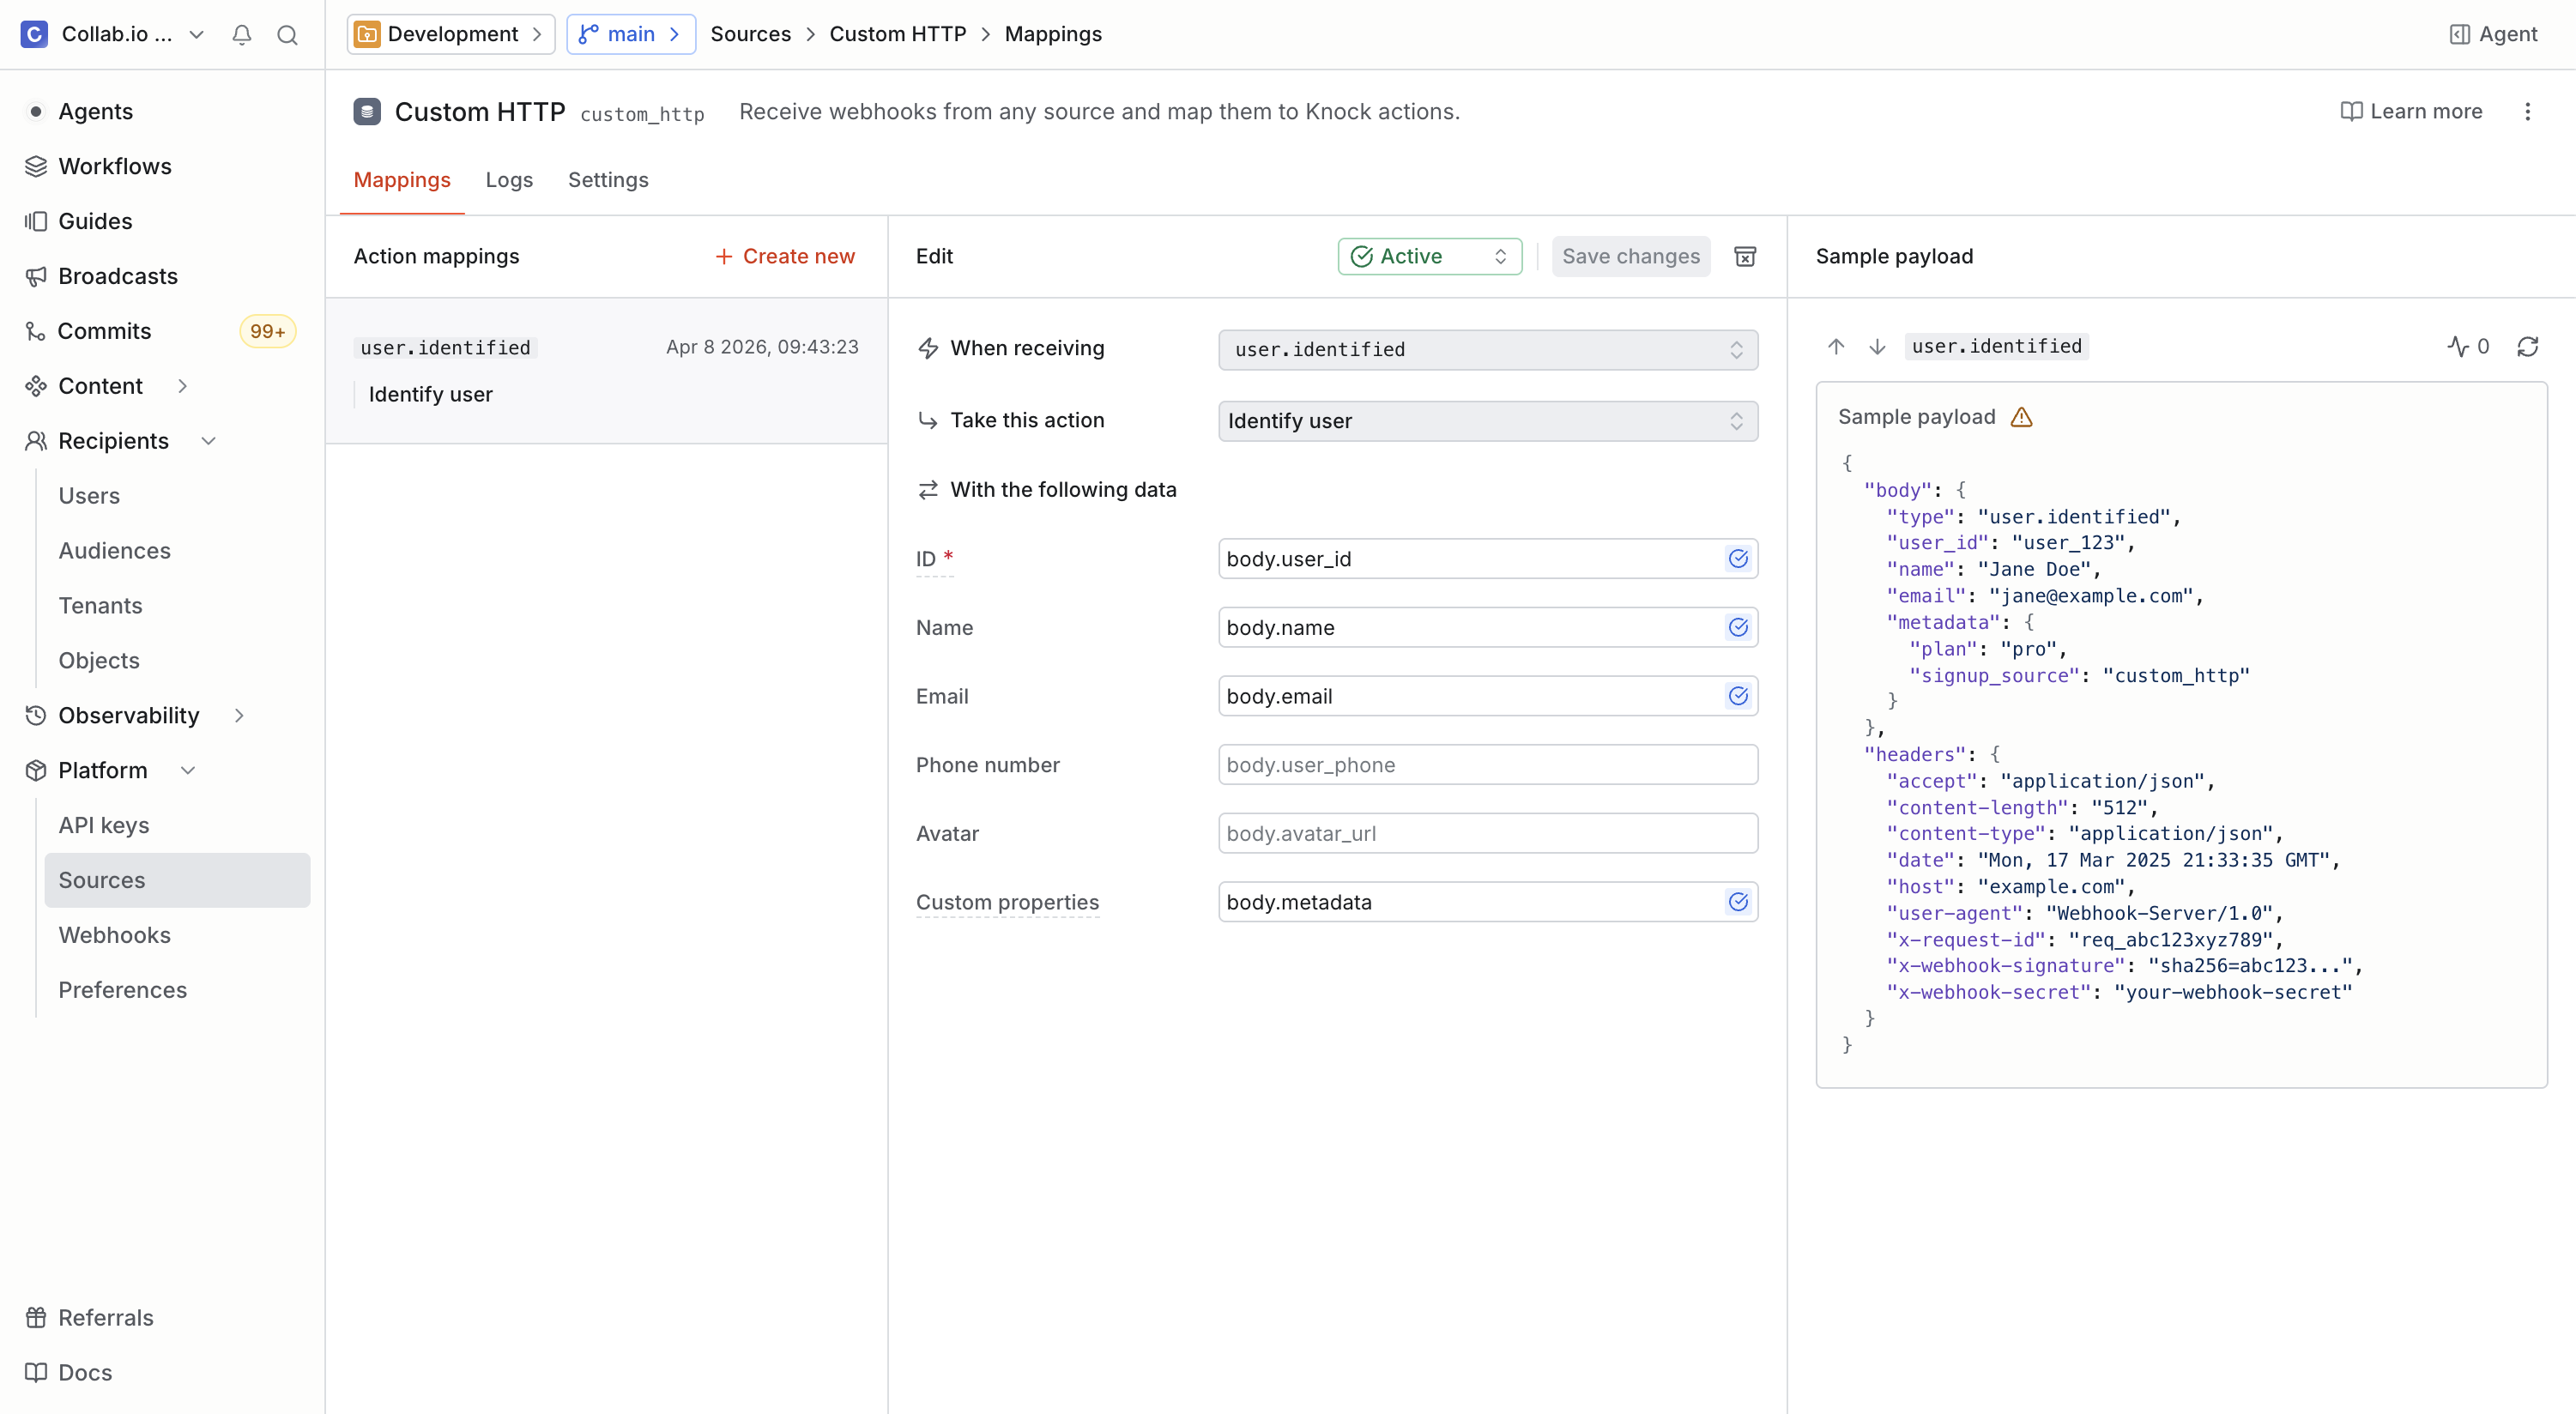2576x1414 pixels.
Task: Toggle the check icon in ID field
Action: [1738, 559]
